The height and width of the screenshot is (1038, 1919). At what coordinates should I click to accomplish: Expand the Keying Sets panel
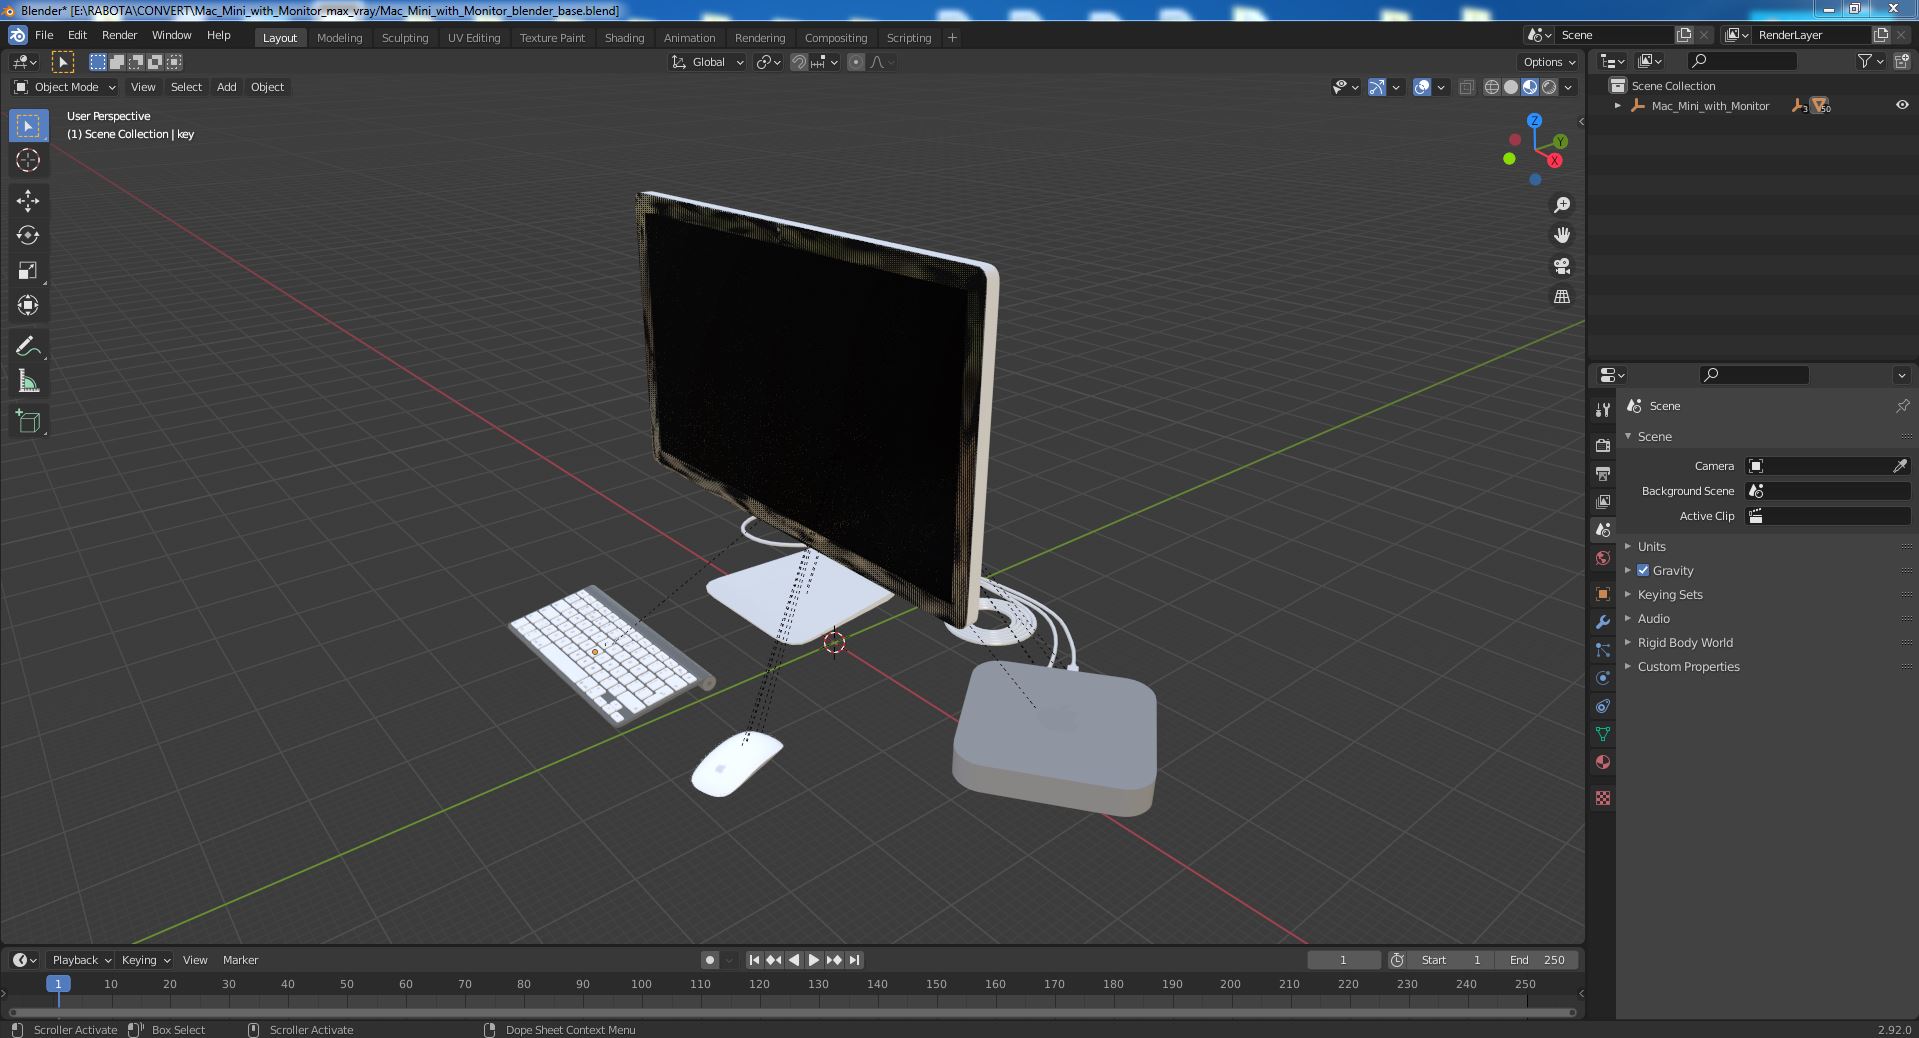pyautogui.click(x=1669, y=594)
